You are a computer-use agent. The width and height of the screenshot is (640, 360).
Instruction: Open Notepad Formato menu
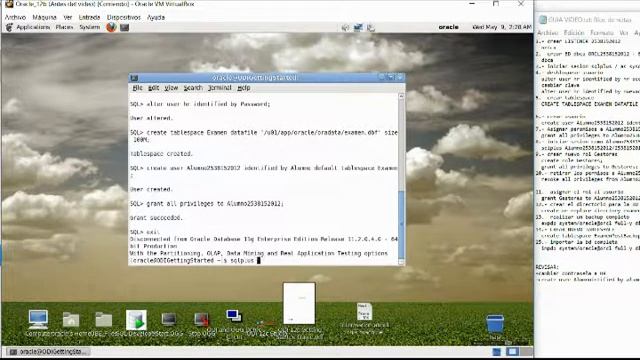[602, 33]
